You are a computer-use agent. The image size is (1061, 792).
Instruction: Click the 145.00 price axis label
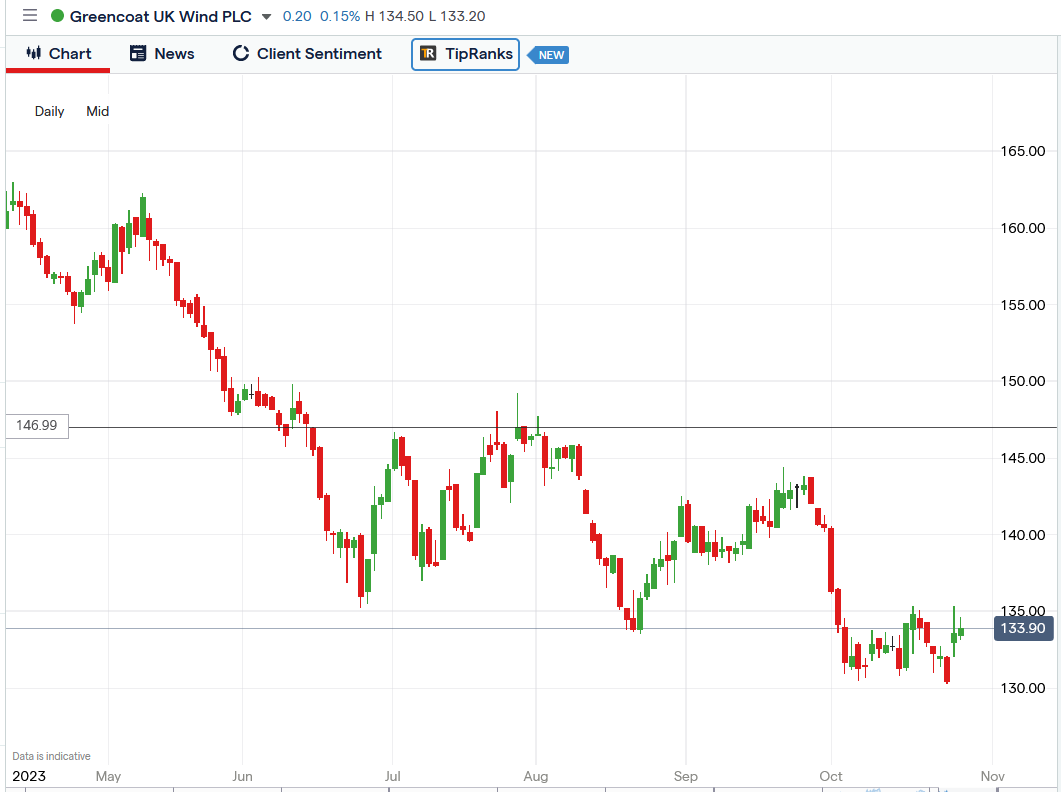click(x=1023, y=458)
